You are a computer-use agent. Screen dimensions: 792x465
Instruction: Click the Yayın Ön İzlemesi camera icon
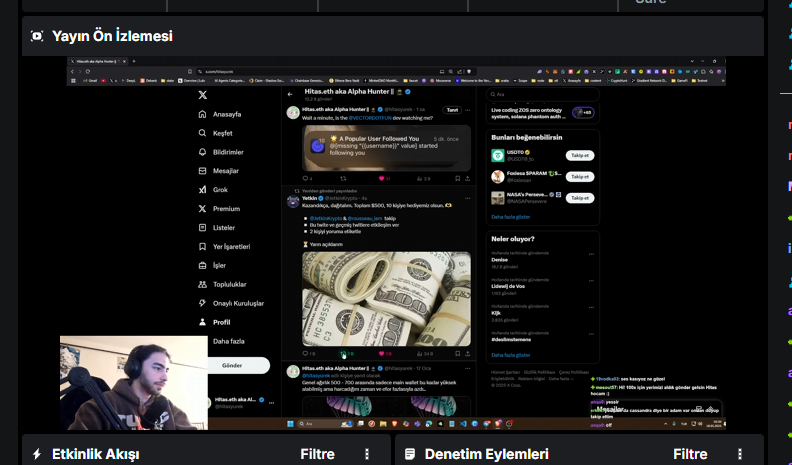coord(37,36)
